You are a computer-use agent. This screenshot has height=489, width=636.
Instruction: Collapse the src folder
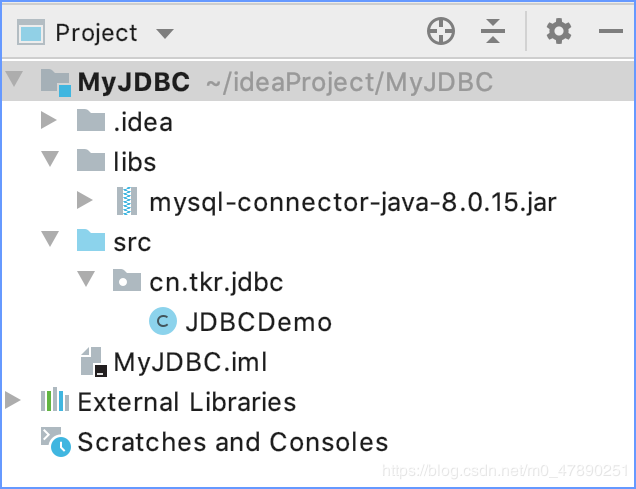tap(49, 242)
